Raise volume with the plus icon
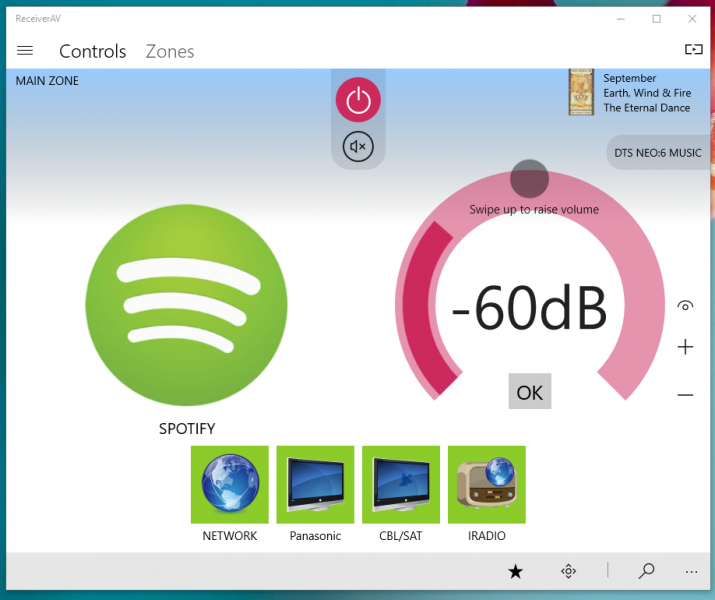This screenshot has height=600, width=715. coord(685,347)
